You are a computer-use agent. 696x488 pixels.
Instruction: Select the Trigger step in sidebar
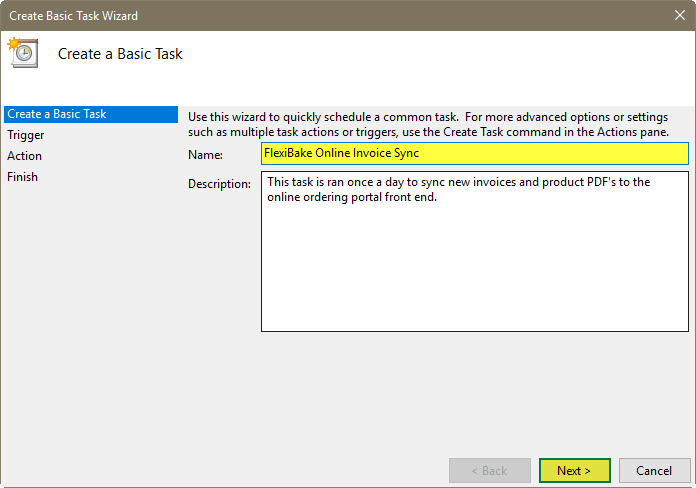tap(26, 135)
